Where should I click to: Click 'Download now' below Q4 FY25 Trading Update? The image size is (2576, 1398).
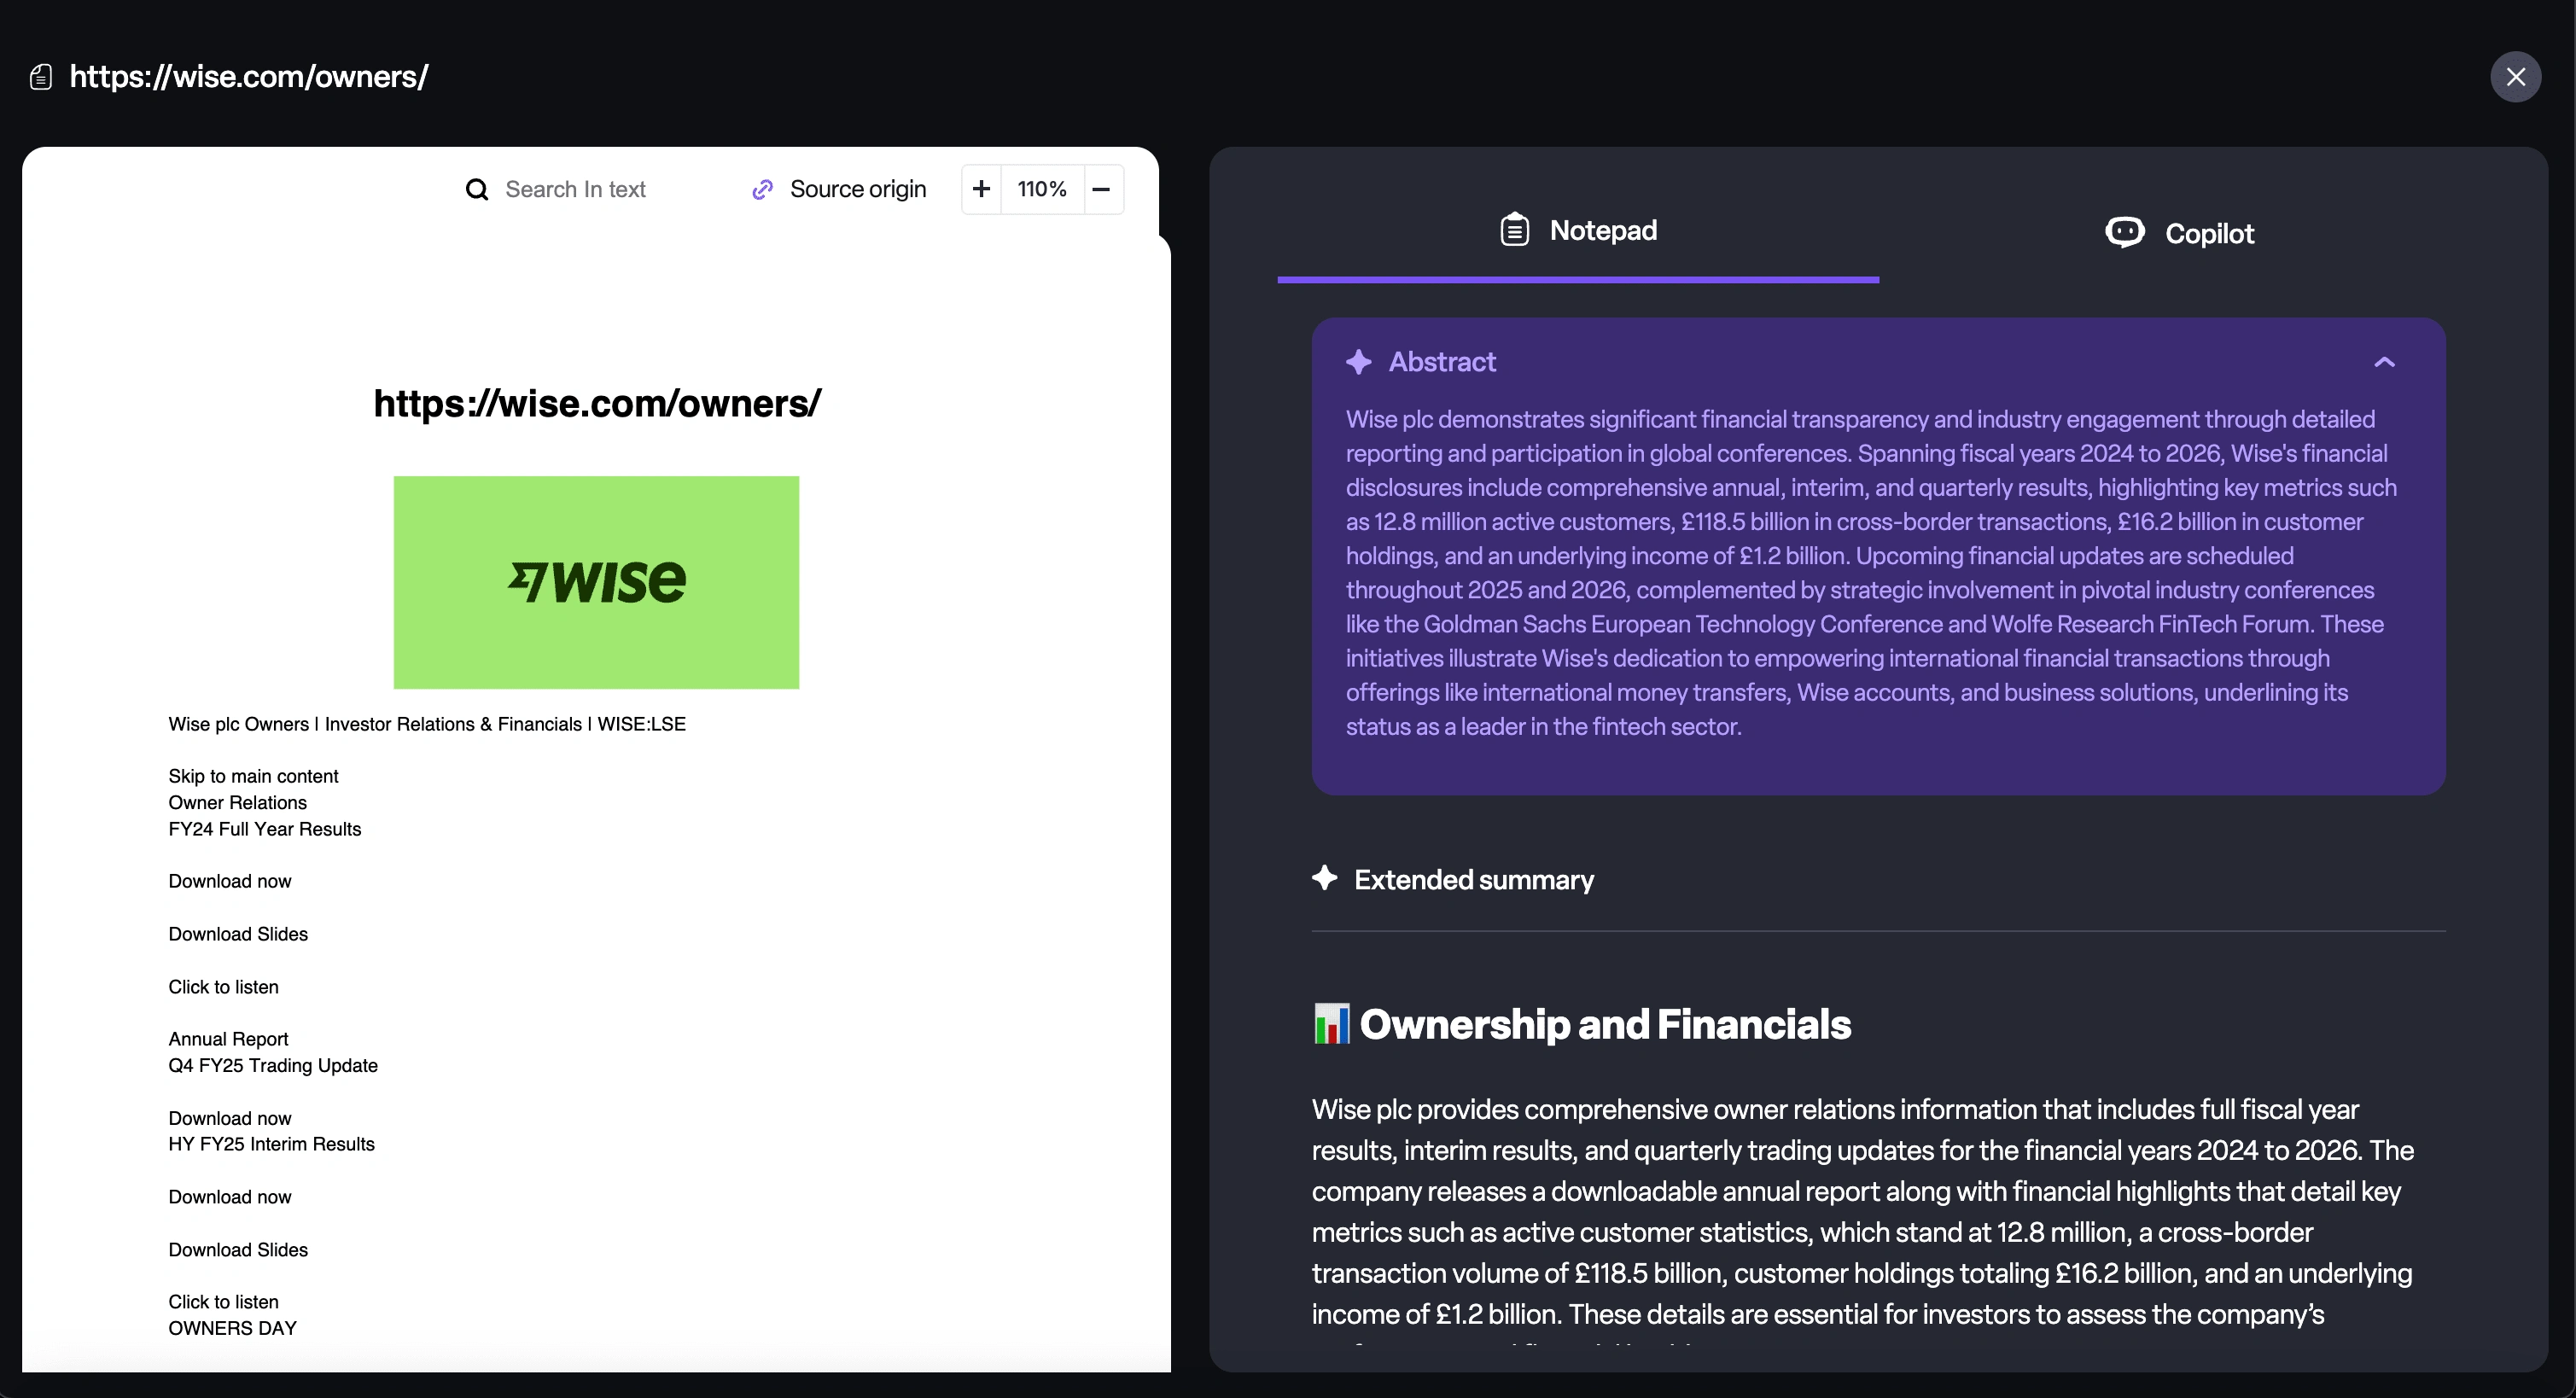pos(229,1118)
